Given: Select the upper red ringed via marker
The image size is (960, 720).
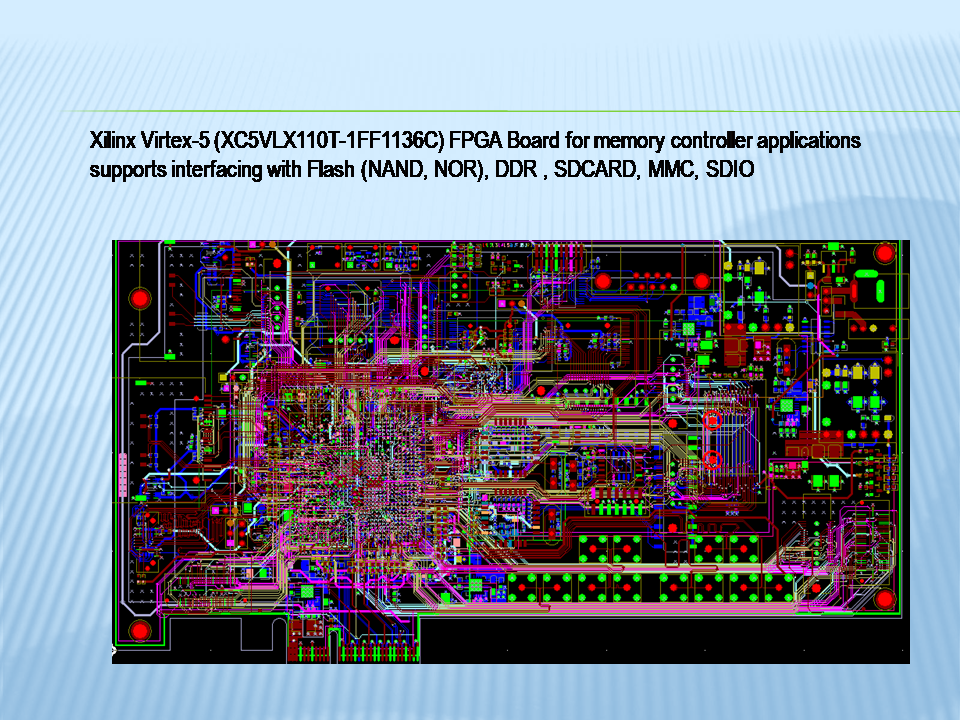Looking at the screenshot, I should click(x=712, y=421).
